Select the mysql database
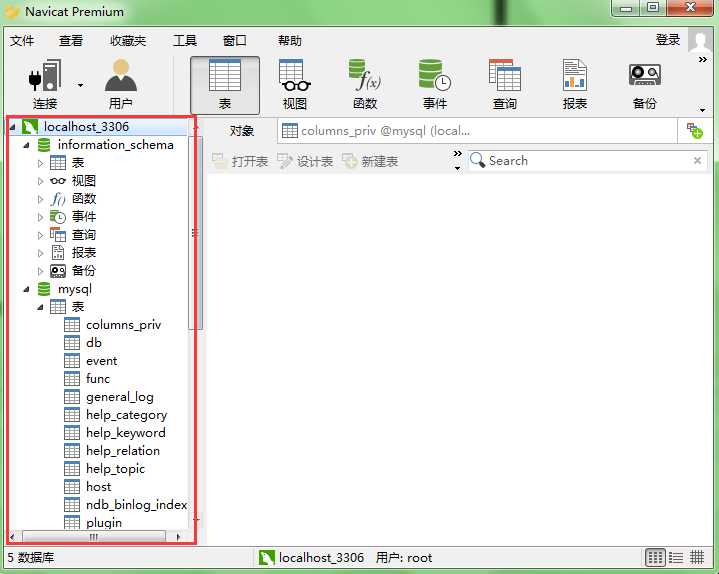 pyautogui.click(x=74, y=289)
